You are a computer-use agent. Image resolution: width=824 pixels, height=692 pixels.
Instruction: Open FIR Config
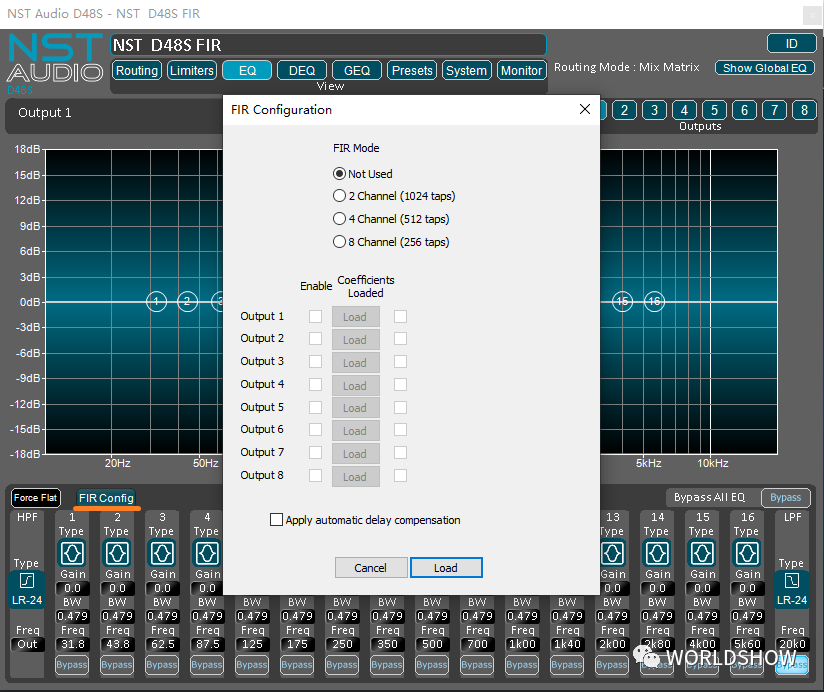(106, 498)
